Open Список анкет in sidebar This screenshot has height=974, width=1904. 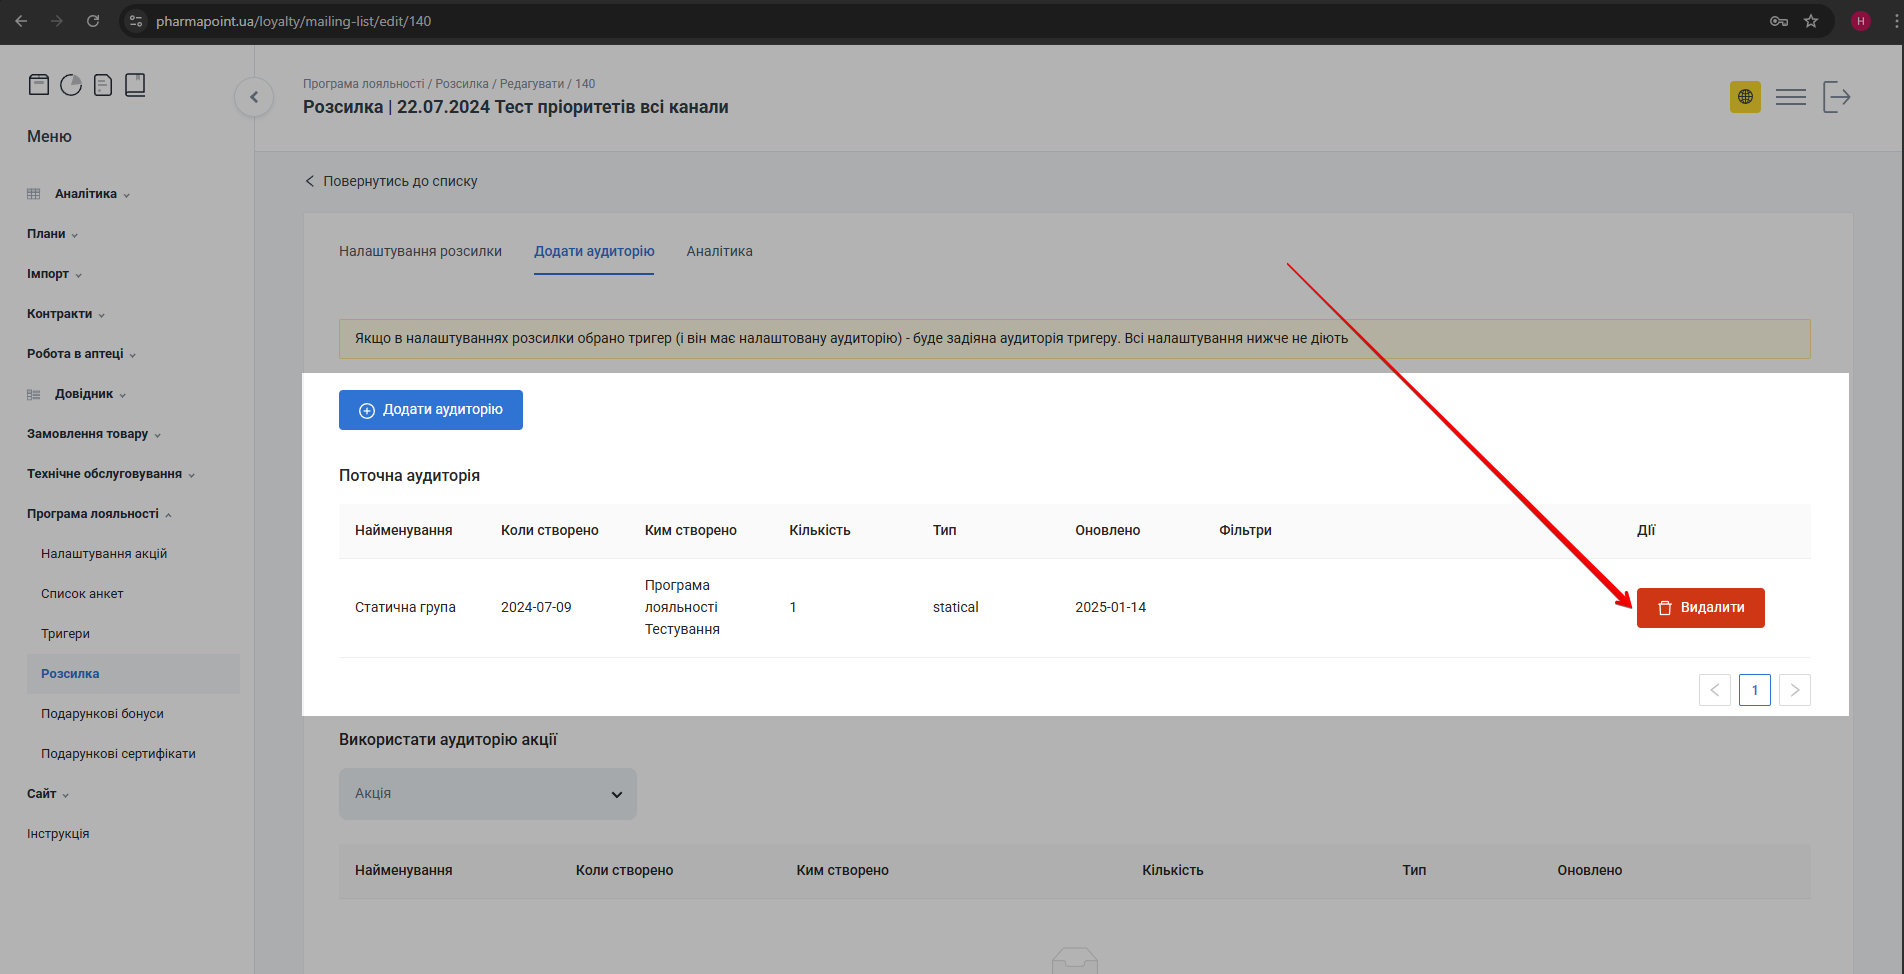(x=82, y=594)
